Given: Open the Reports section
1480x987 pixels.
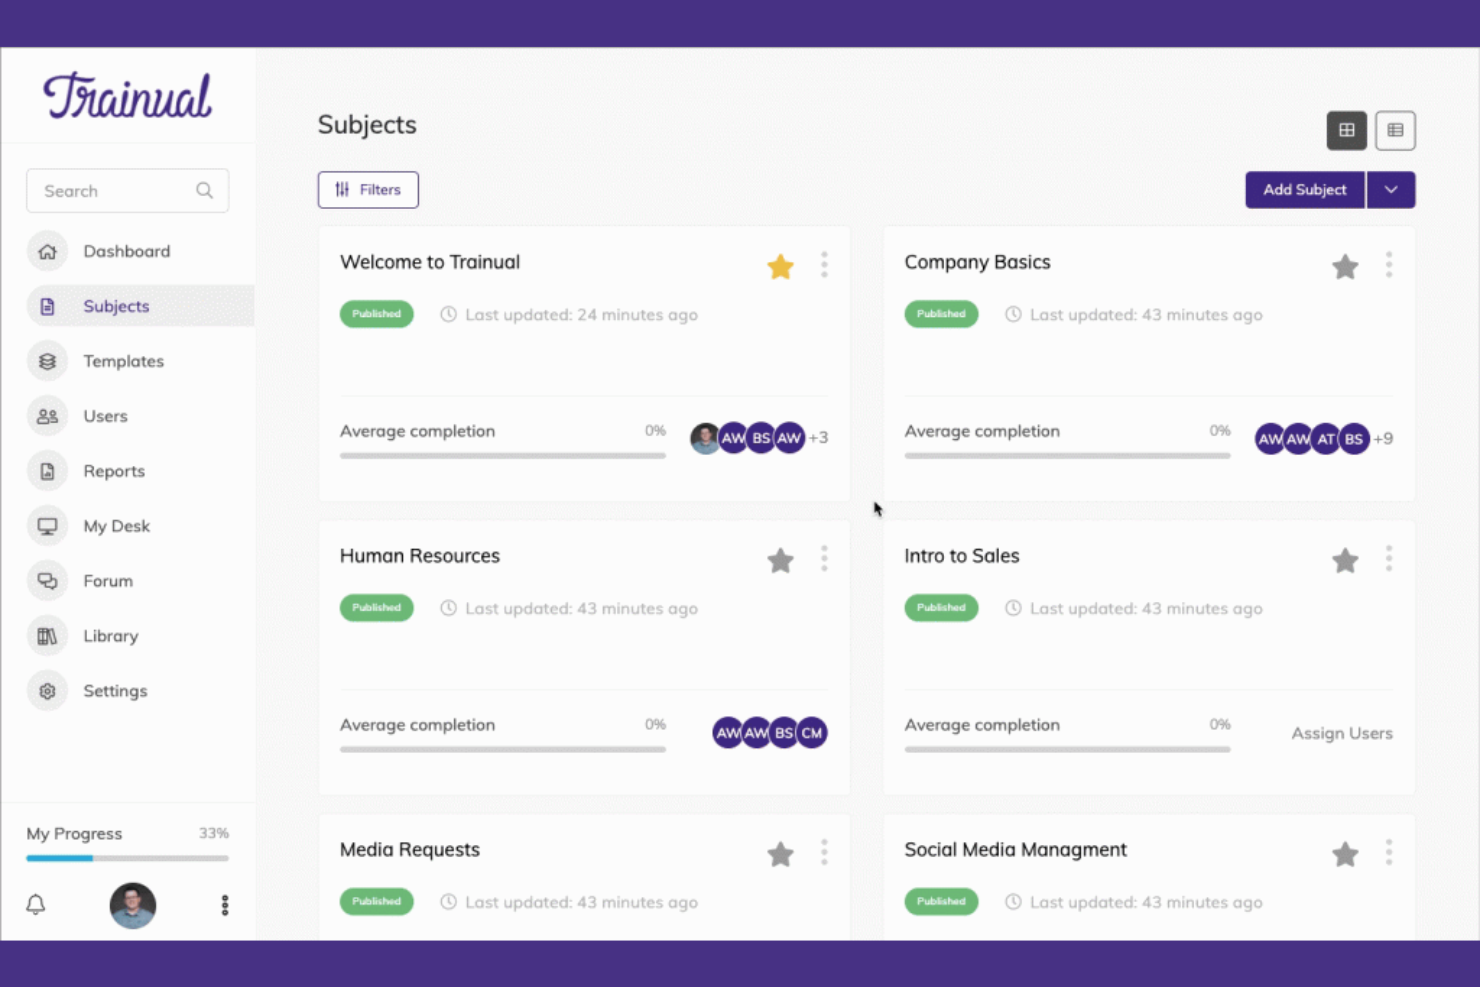Looking at the screenshot, I should click(113, 470).
